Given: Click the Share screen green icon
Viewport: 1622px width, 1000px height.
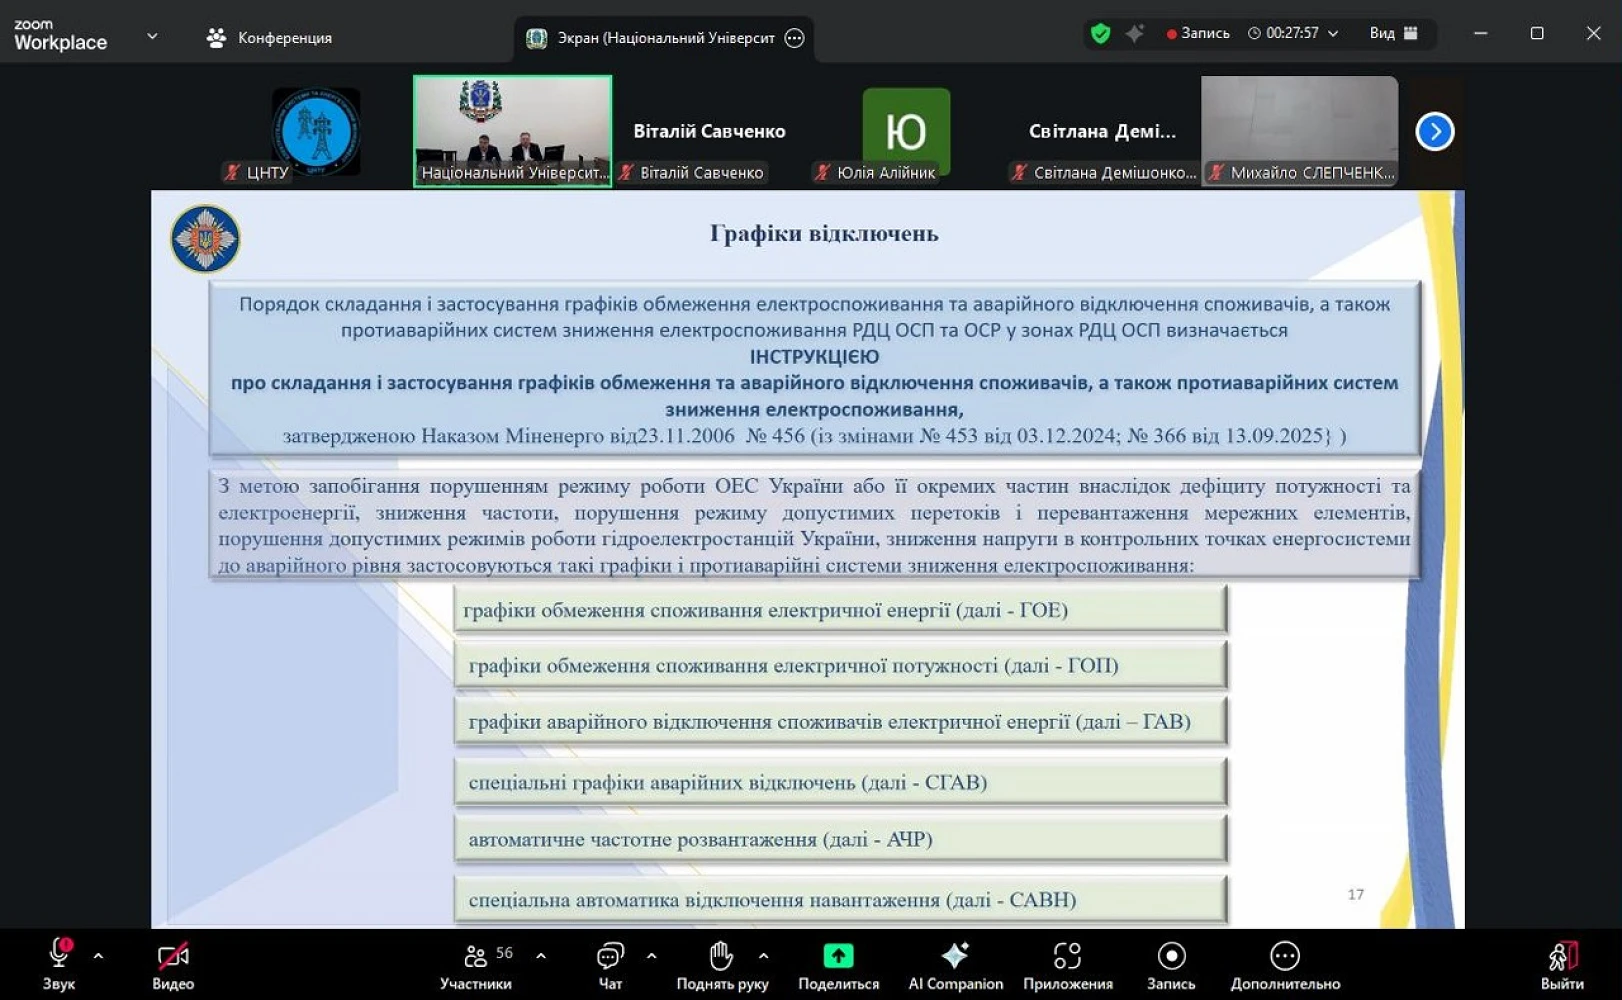Looking at the screenshot, I should coord(838,957).
